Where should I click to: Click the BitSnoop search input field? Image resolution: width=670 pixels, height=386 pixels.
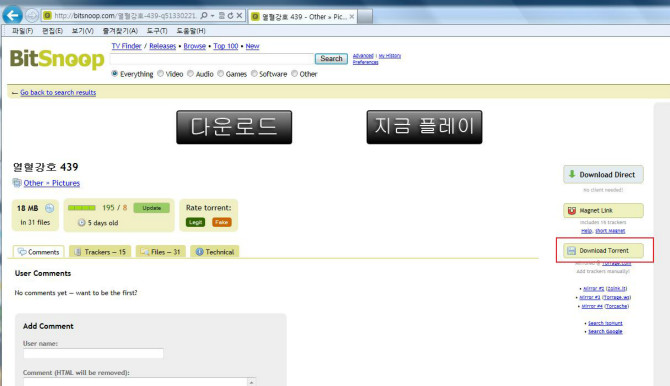[x=212, y=59]
